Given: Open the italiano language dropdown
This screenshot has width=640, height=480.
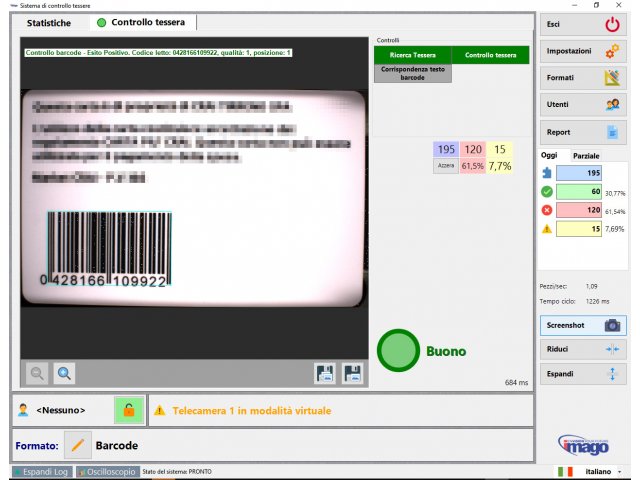Looking at the screenshot, I should click(602, 471).
